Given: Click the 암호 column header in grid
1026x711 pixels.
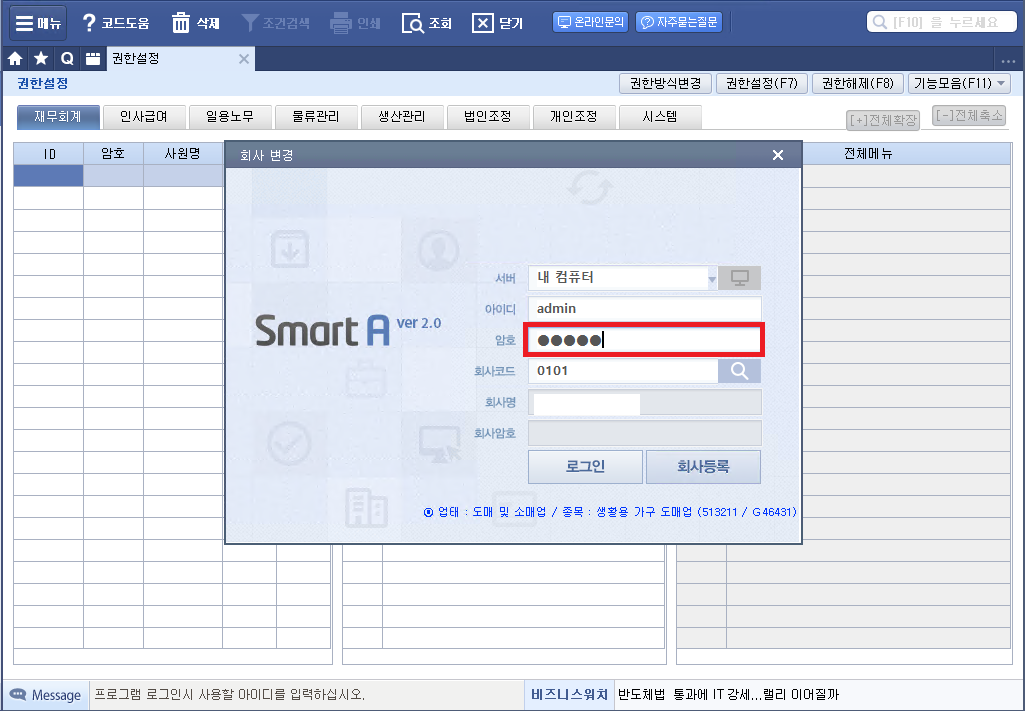Looking at the screenshot, I should coord(113,154).
